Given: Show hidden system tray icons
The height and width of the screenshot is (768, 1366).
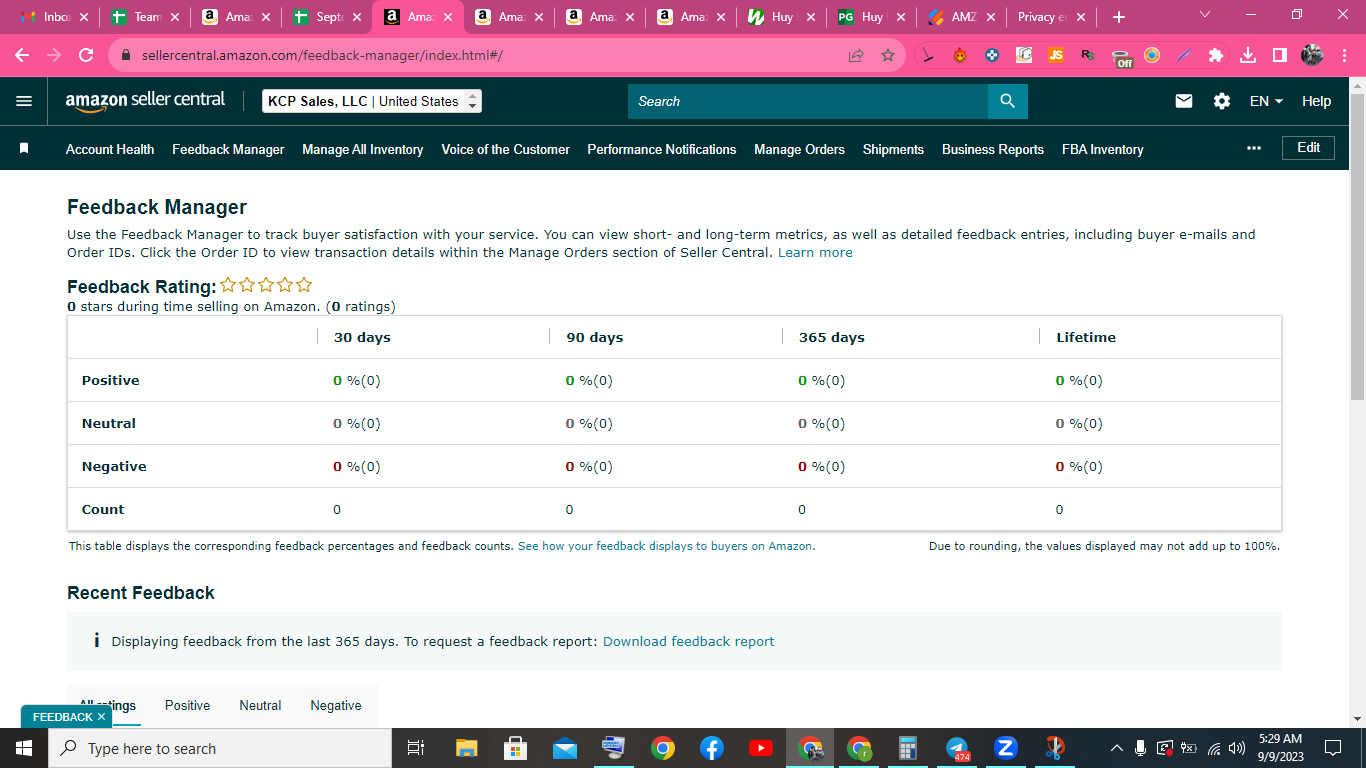Looking at the screenshot, I should (1116, 748).
